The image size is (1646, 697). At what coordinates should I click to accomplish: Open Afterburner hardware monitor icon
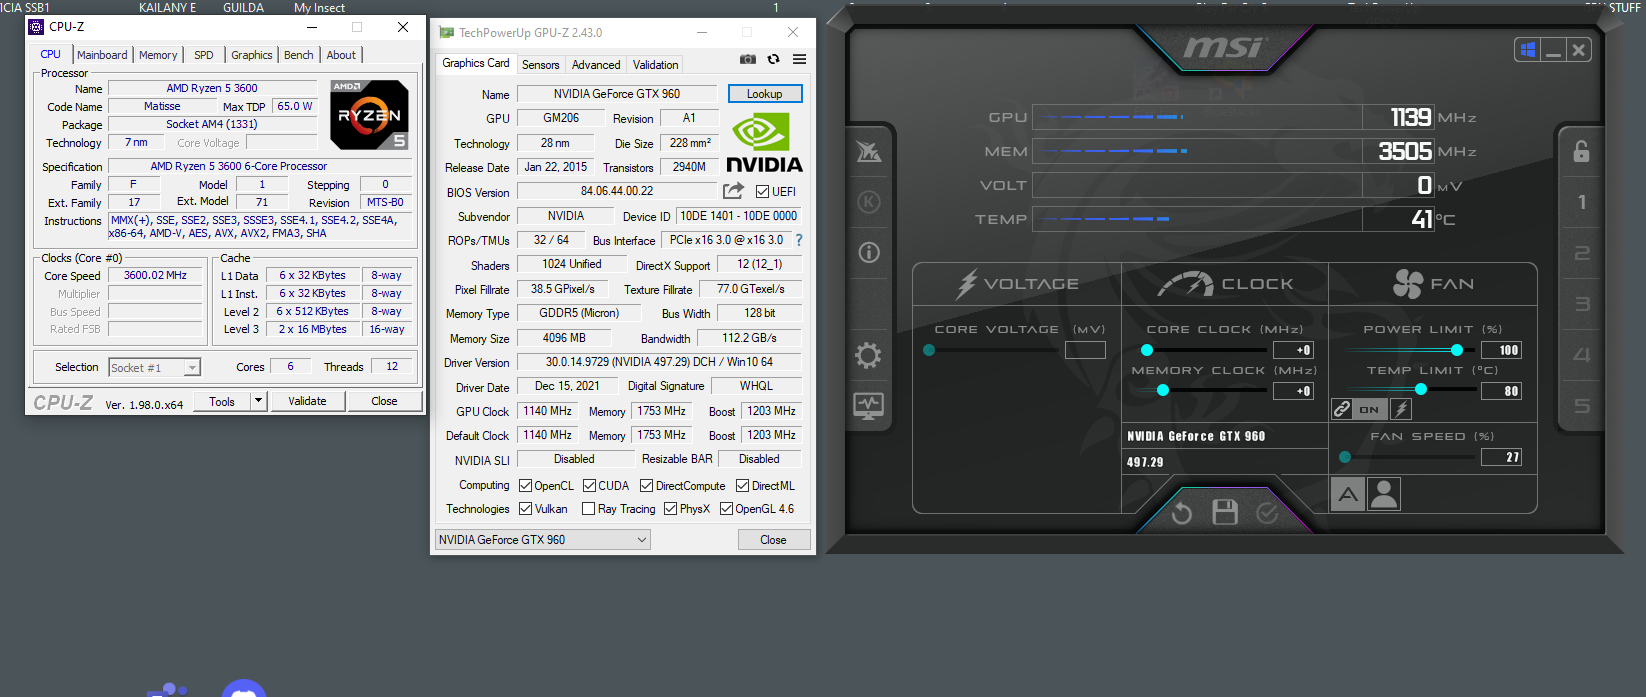pos(868,406)
